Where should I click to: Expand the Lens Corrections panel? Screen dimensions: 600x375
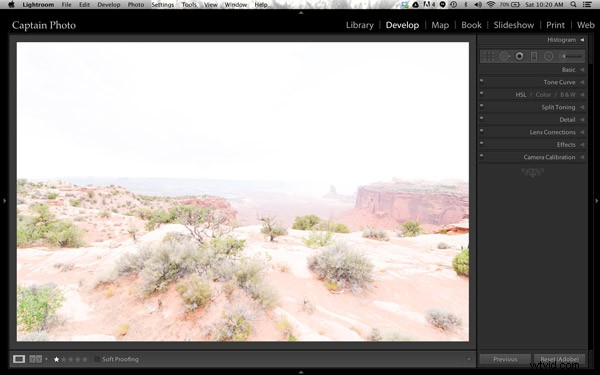582,132
